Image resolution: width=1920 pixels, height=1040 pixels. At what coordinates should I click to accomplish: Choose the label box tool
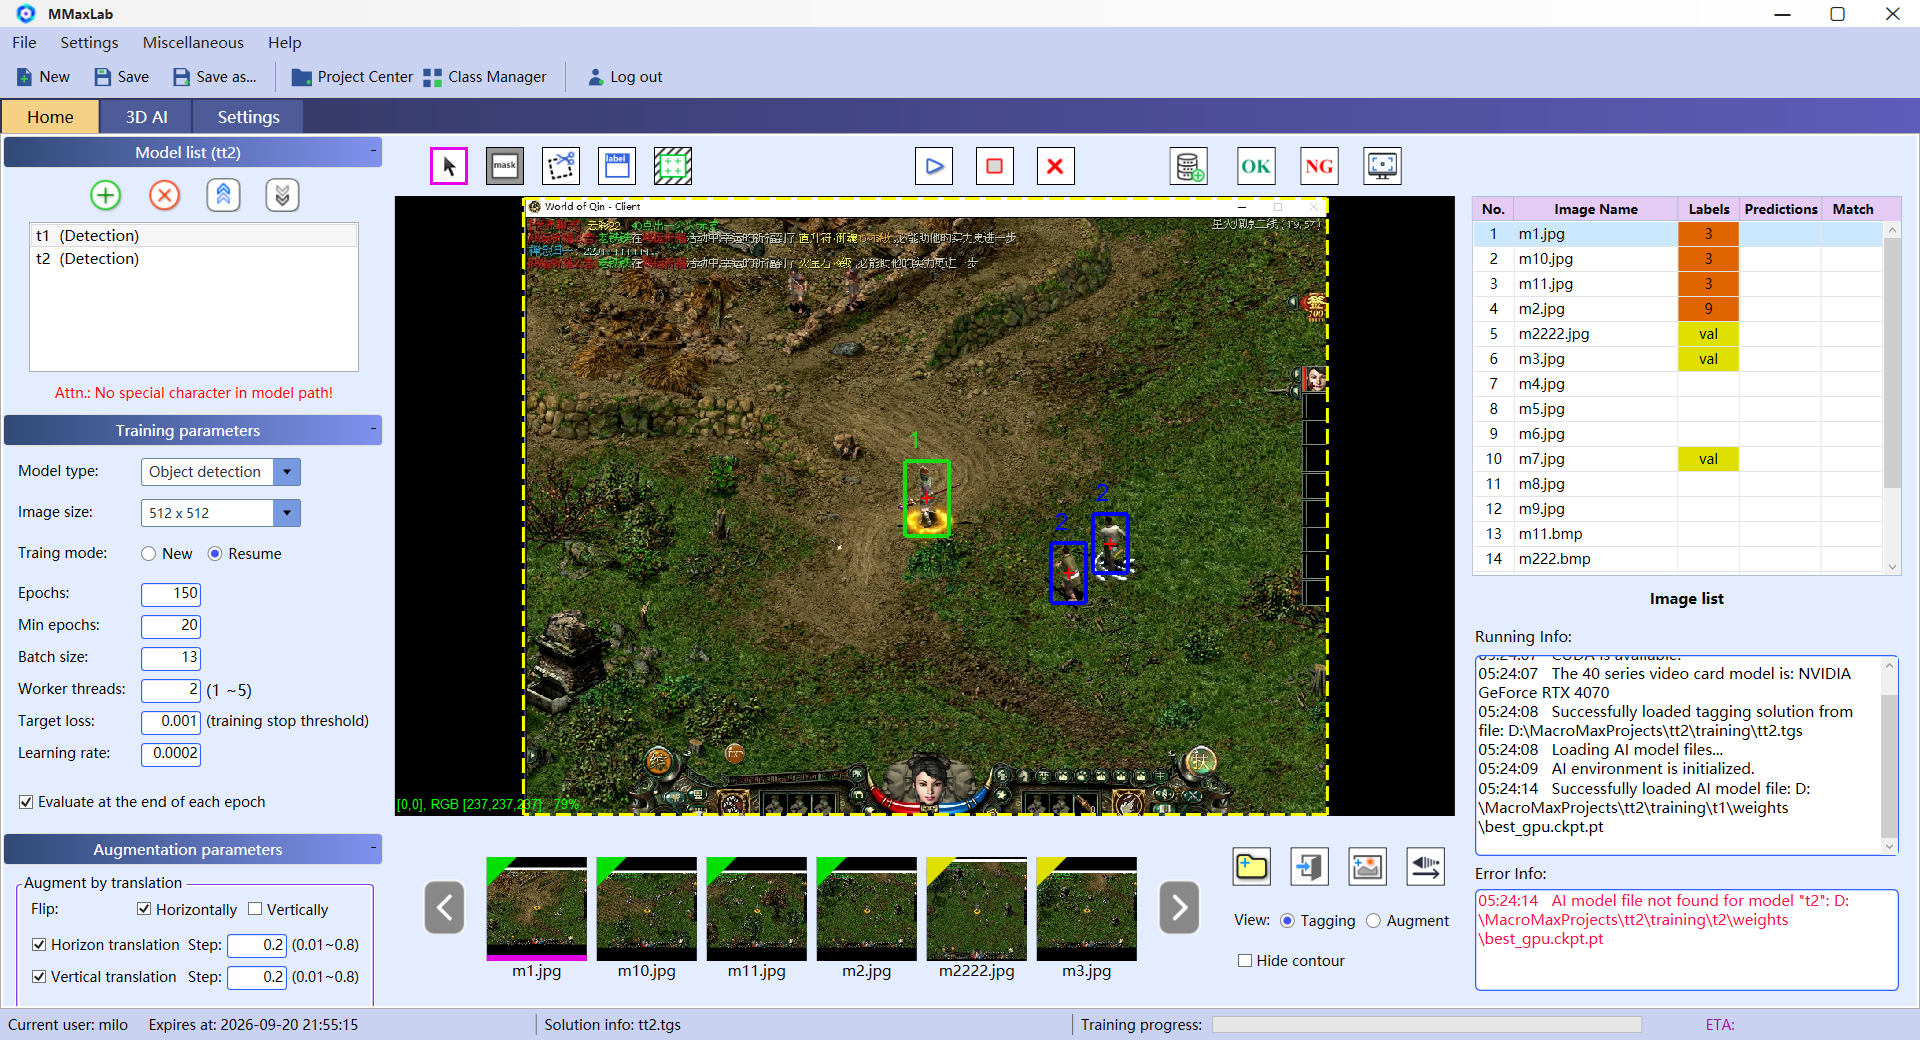tap(617, 166)
